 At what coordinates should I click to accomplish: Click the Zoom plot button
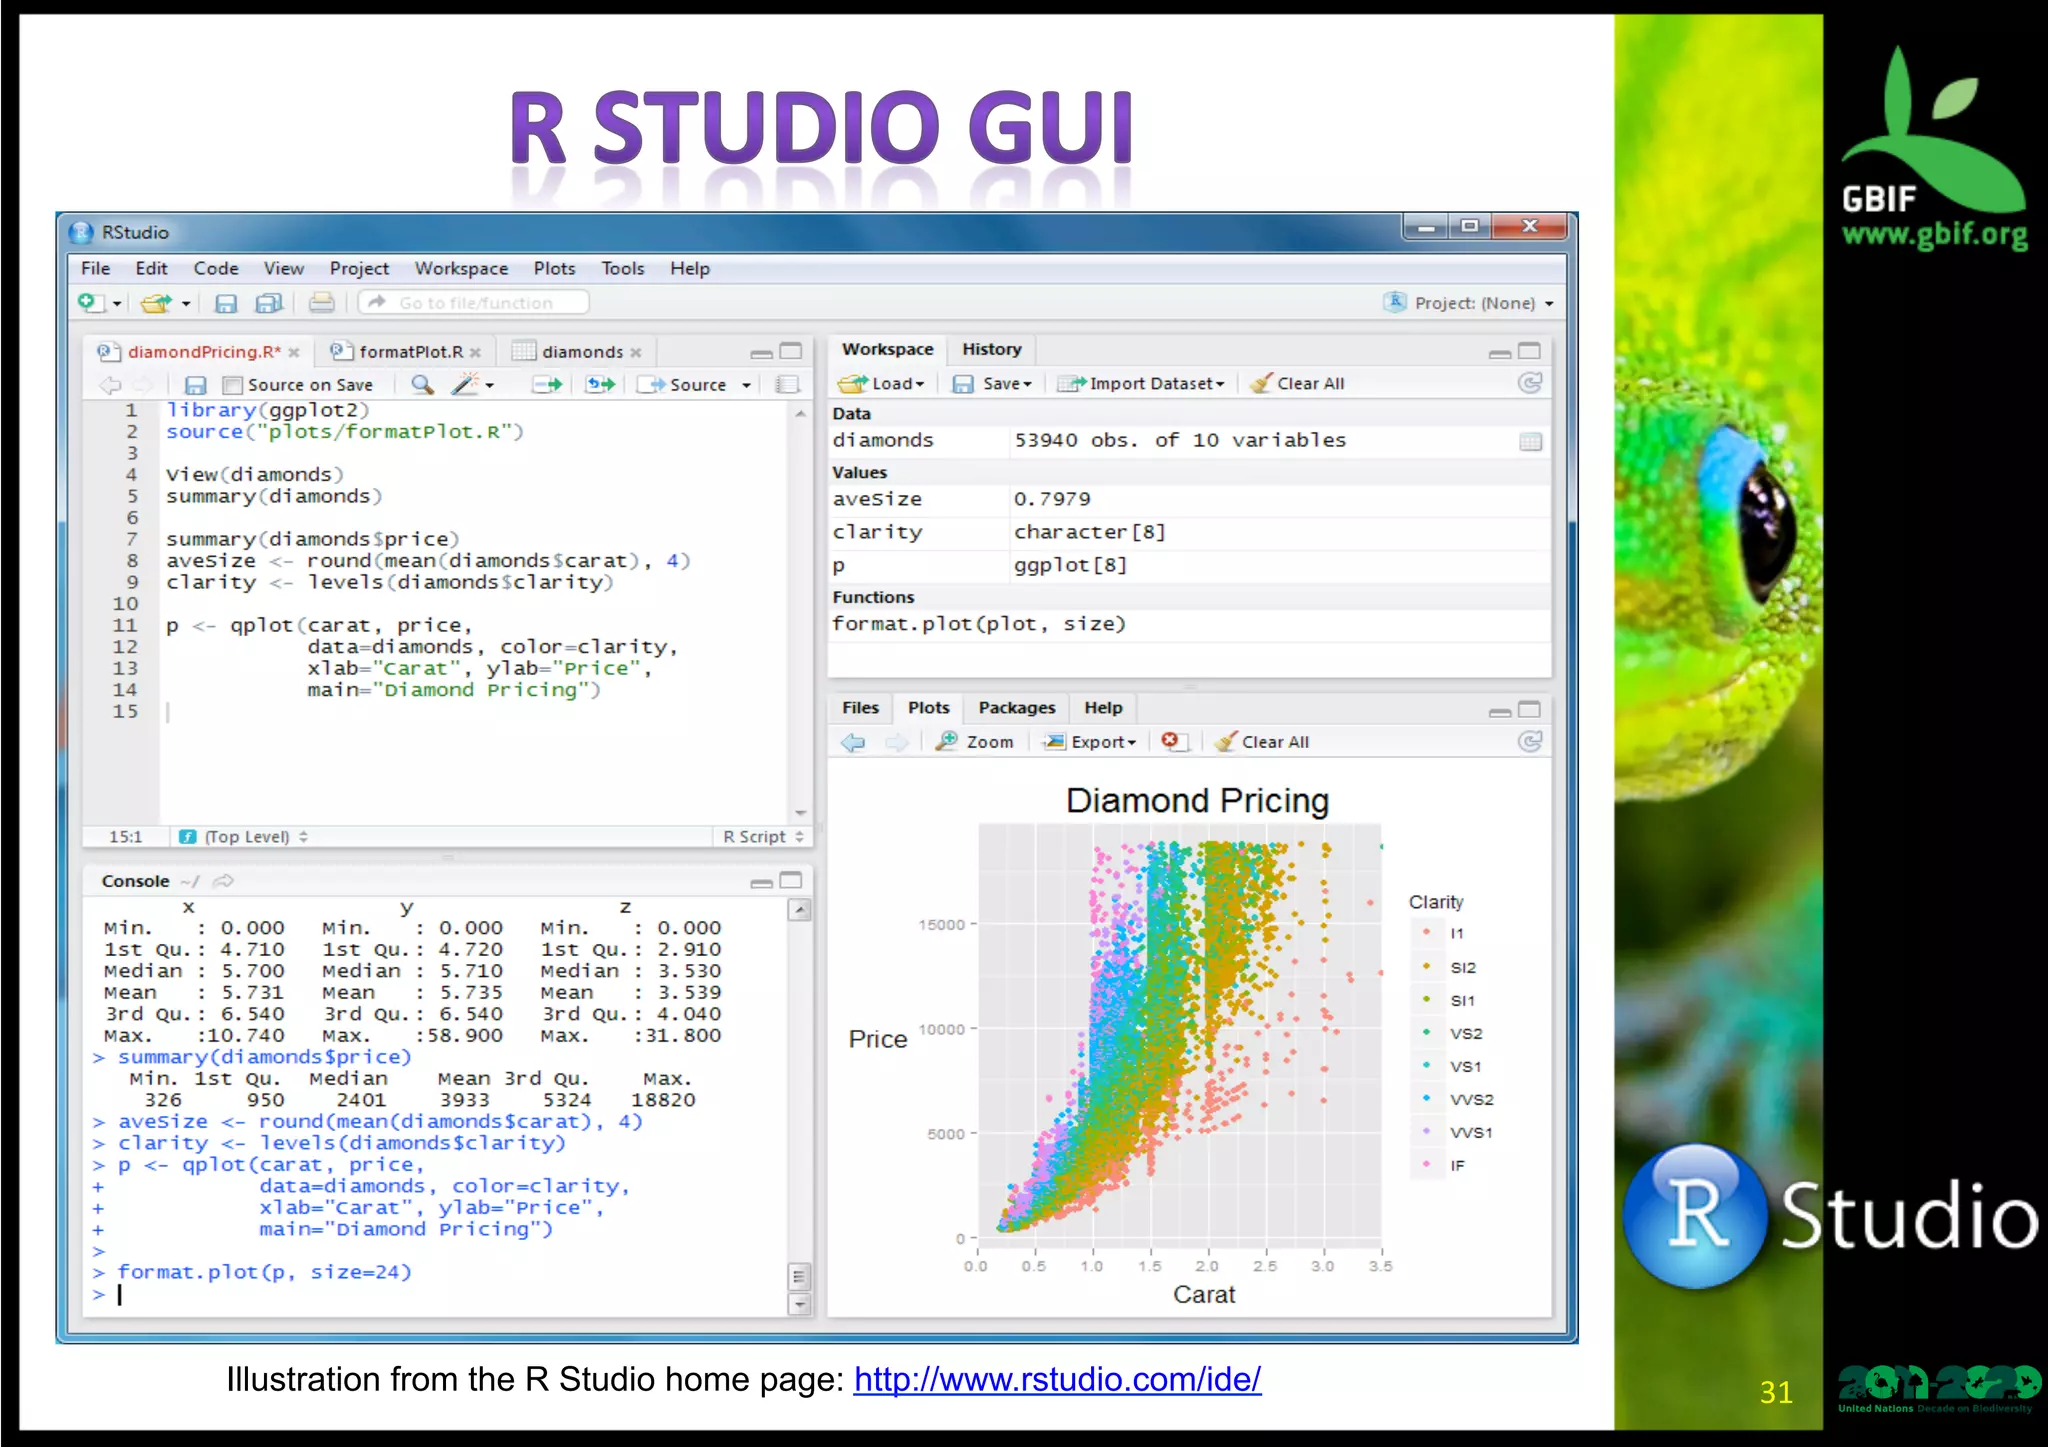tap(975, 742)
